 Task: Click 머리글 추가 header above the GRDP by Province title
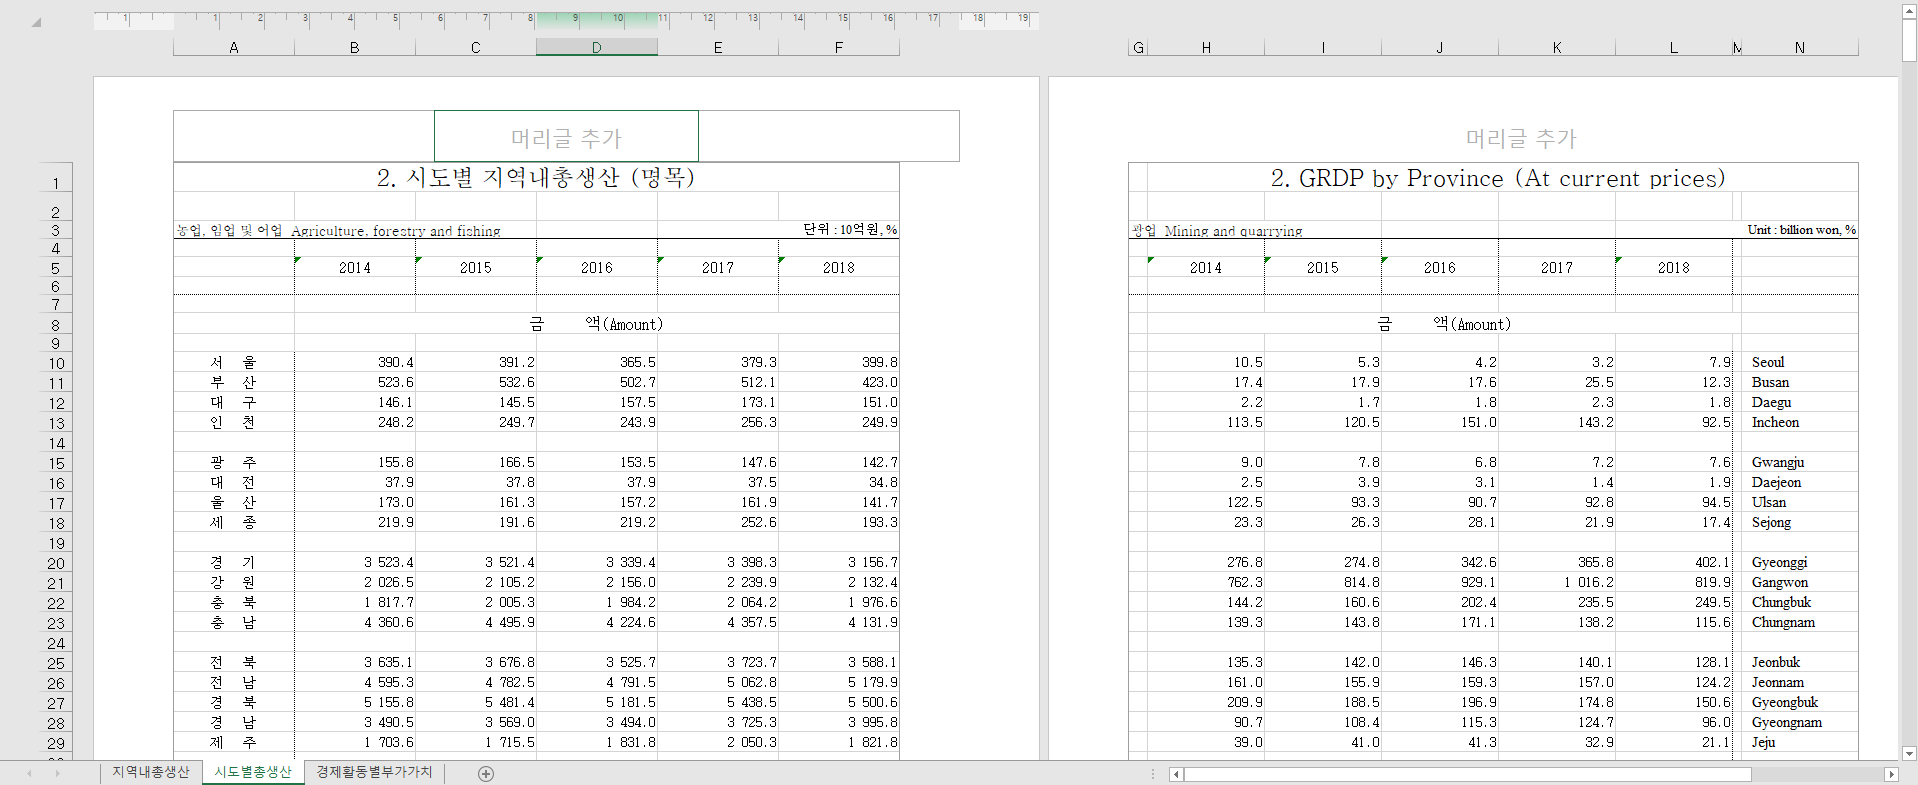click(1520, 138)
